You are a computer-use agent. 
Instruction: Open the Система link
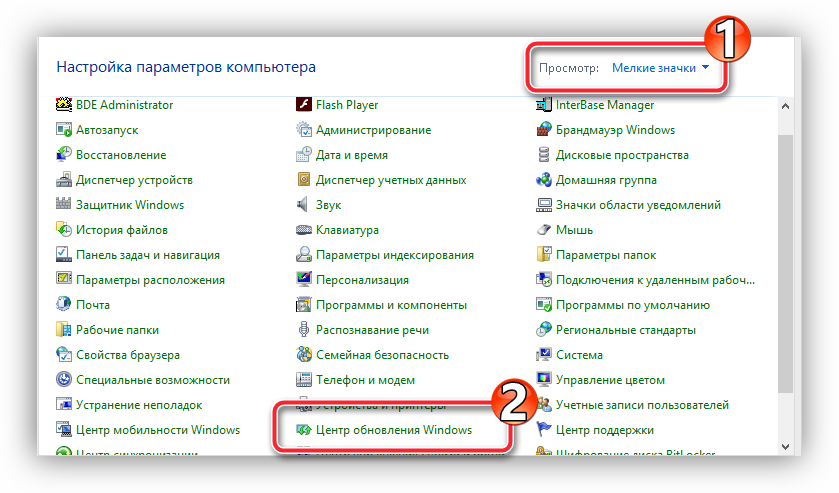579,355
